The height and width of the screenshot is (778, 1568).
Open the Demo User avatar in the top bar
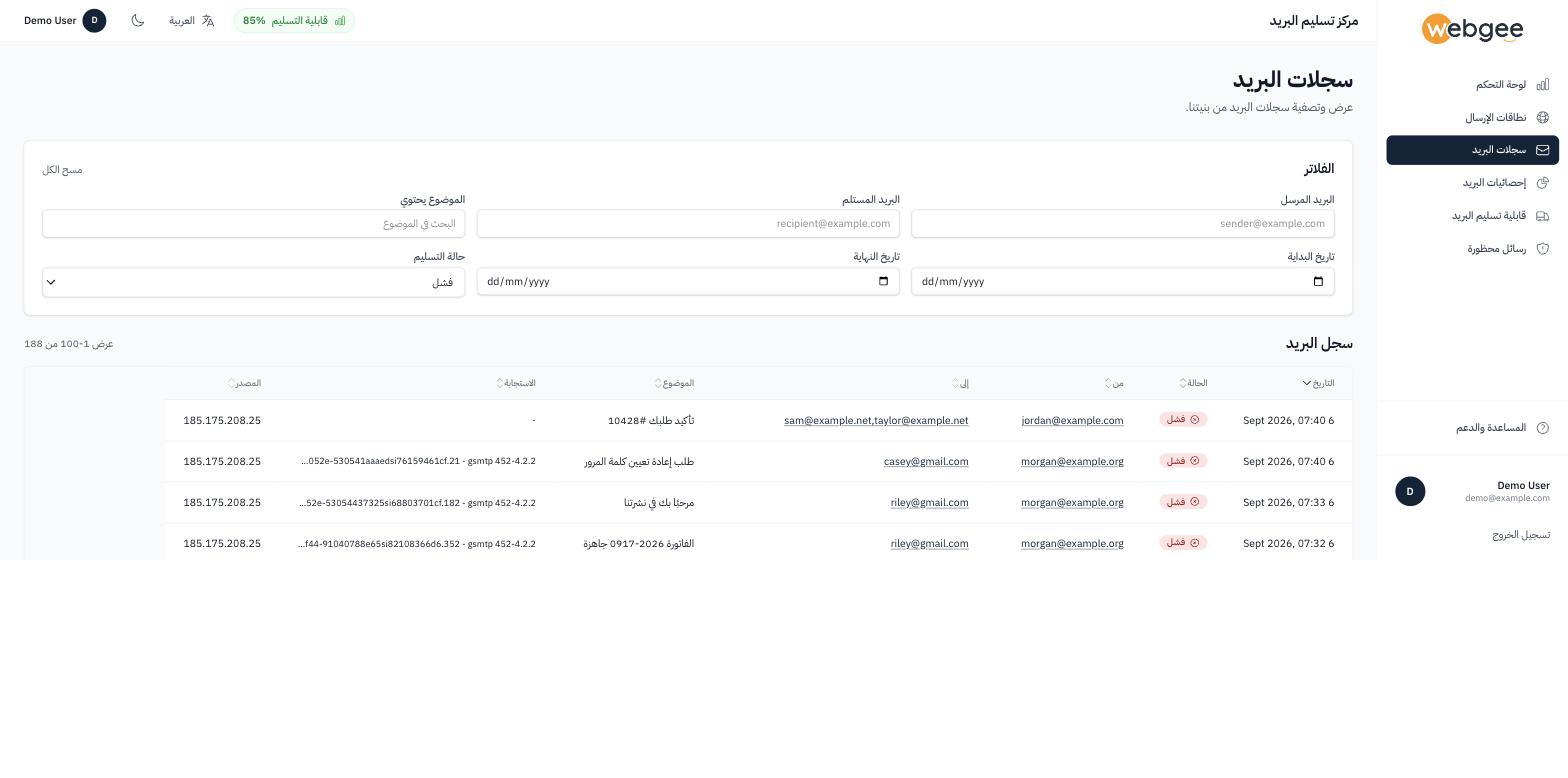pyautogui.click(x=94, y=21)
